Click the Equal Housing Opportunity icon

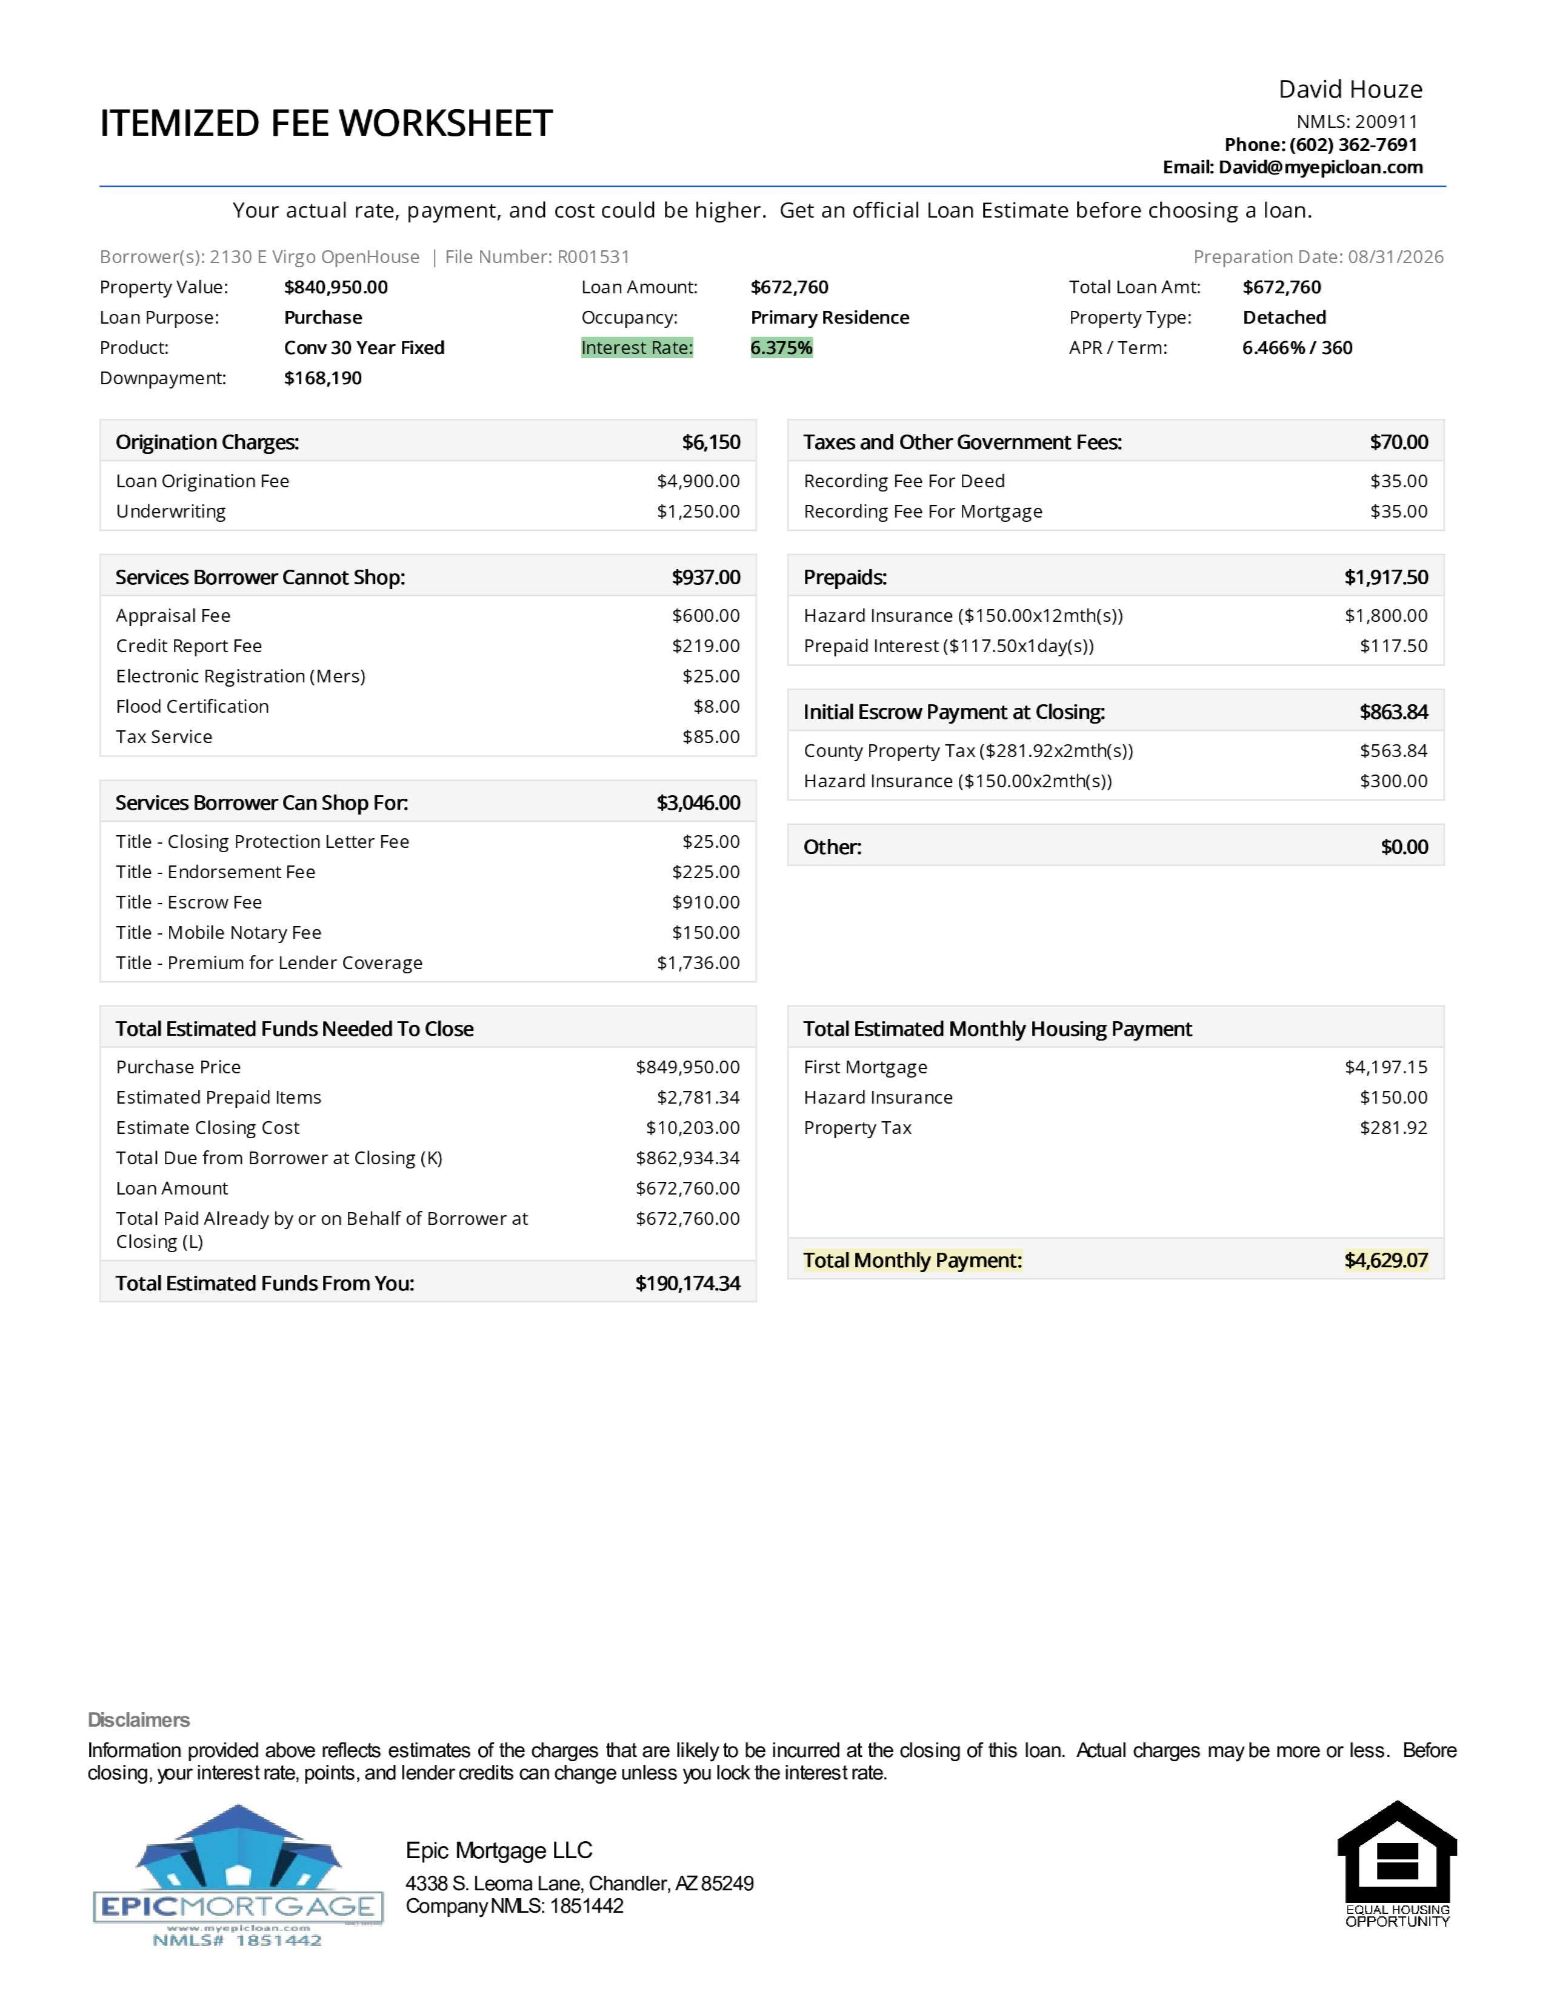(1397, 1864)
